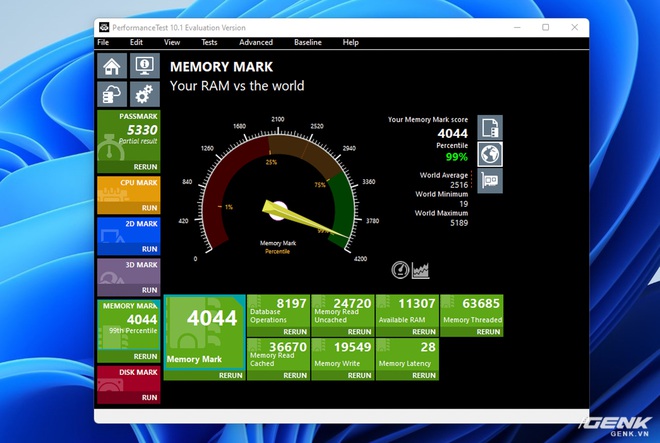
Task: Click the Memory Read Cached 36670 score
Action: [288, 347]
